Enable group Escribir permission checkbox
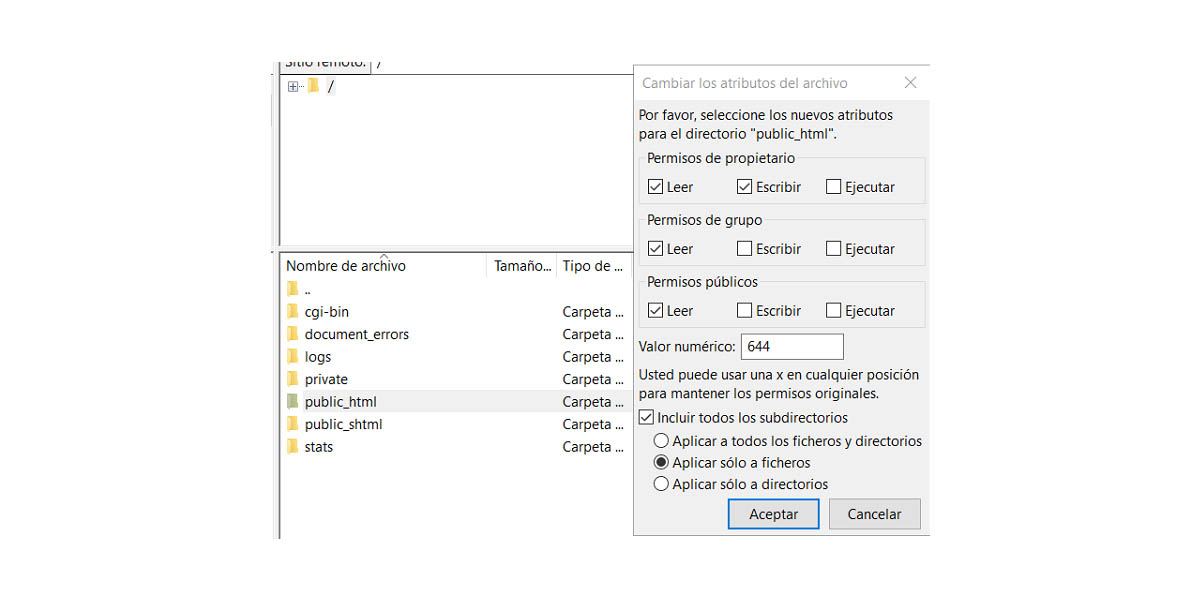 (744, 249)
